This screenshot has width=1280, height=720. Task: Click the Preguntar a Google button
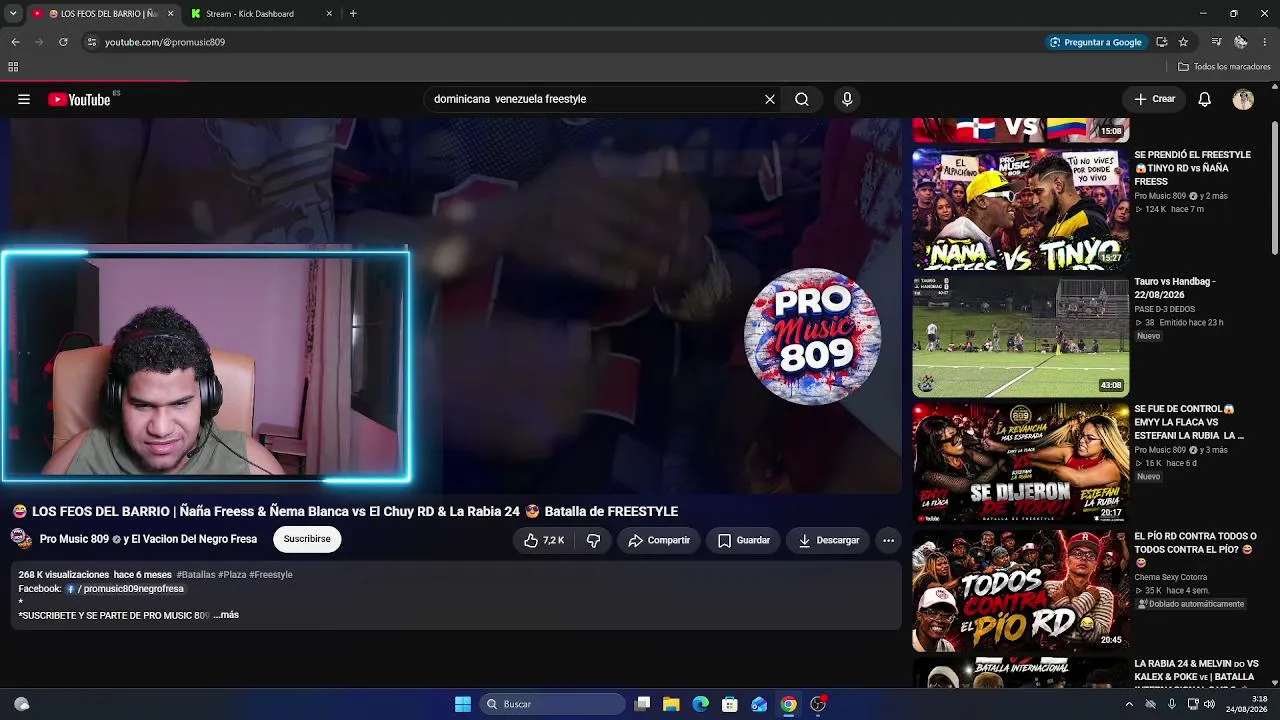pyautogui.click(x=1095, y=42)
